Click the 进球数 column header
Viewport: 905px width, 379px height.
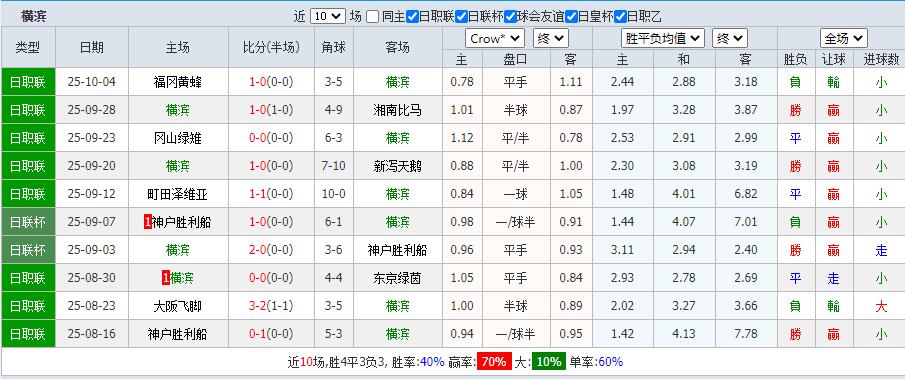[x=881, y=59]
